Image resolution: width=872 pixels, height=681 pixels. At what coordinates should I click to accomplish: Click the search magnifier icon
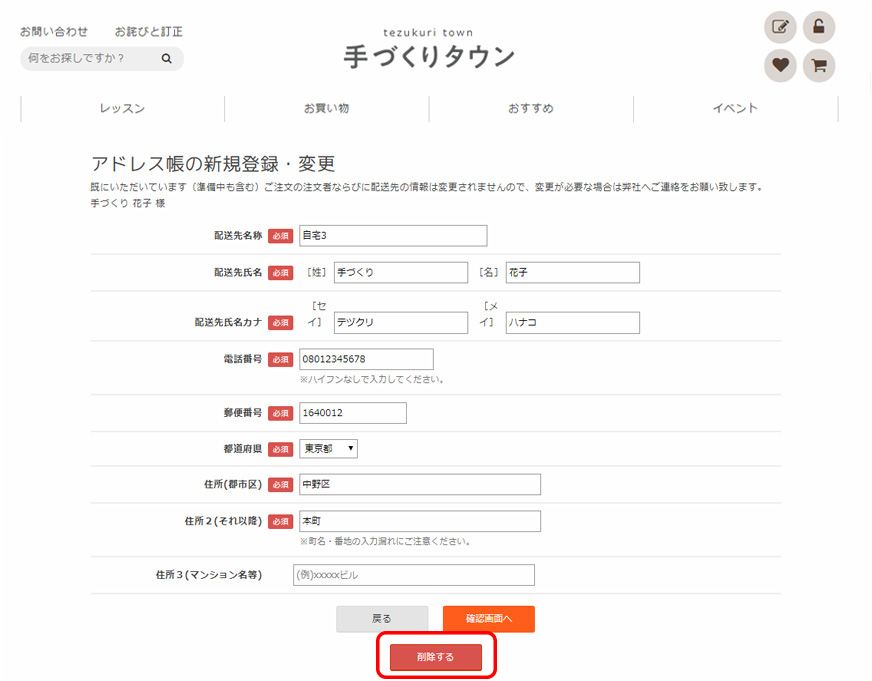pos(167,59)
